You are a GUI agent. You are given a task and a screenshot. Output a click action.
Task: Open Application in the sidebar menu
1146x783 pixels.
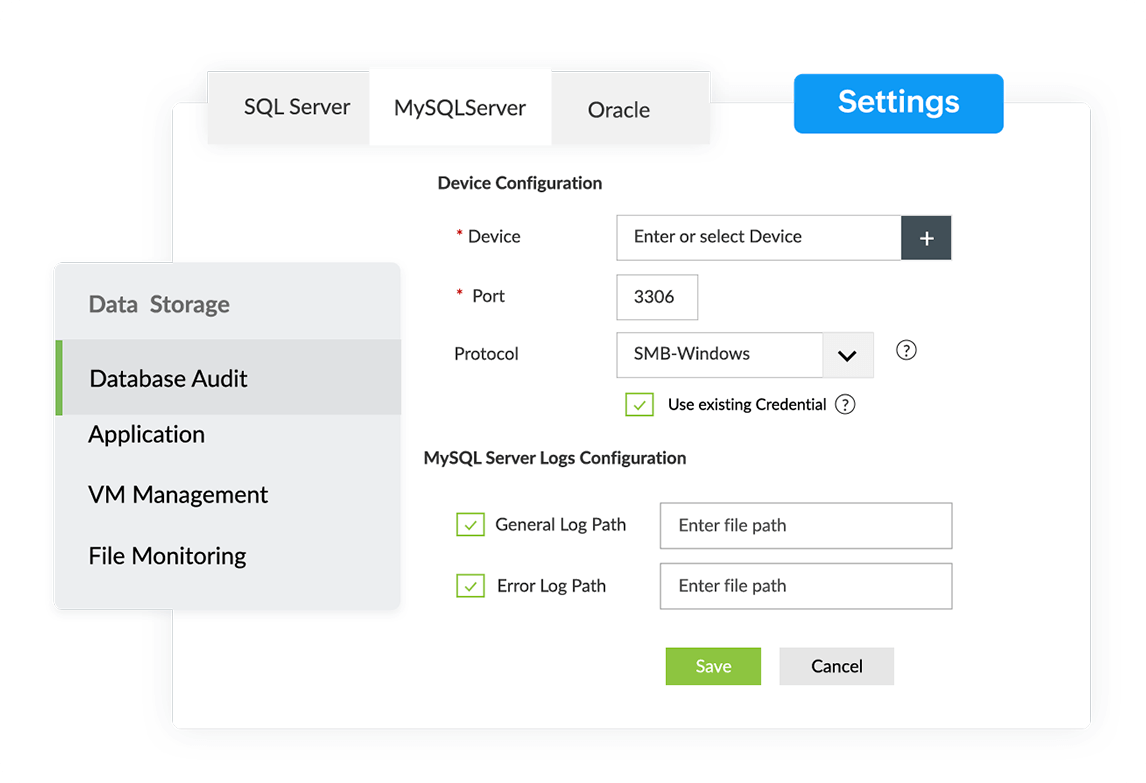[x=147, y=435]
